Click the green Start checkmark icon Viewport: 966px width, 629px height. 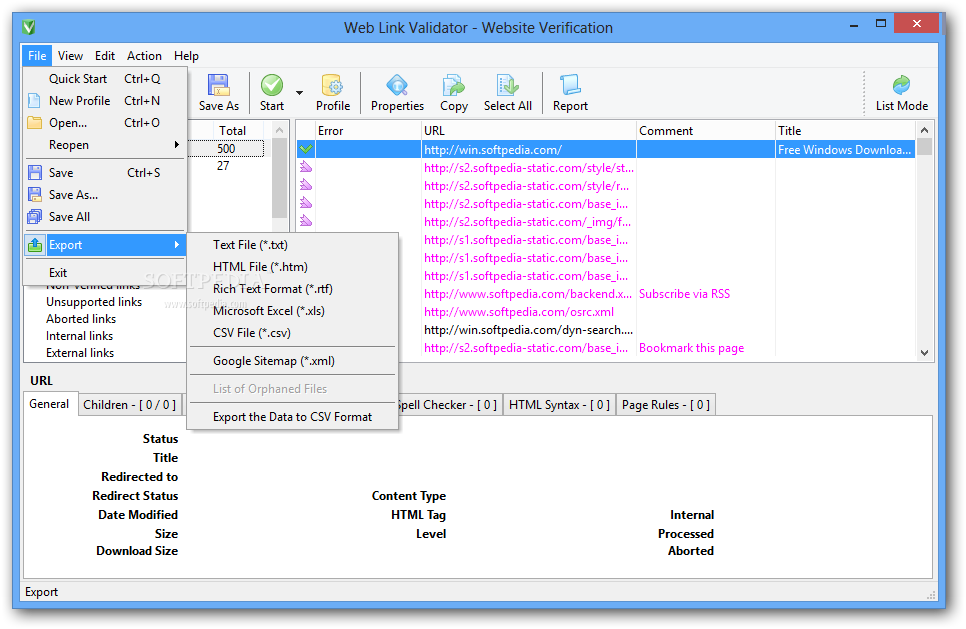(x=272, y=86)
